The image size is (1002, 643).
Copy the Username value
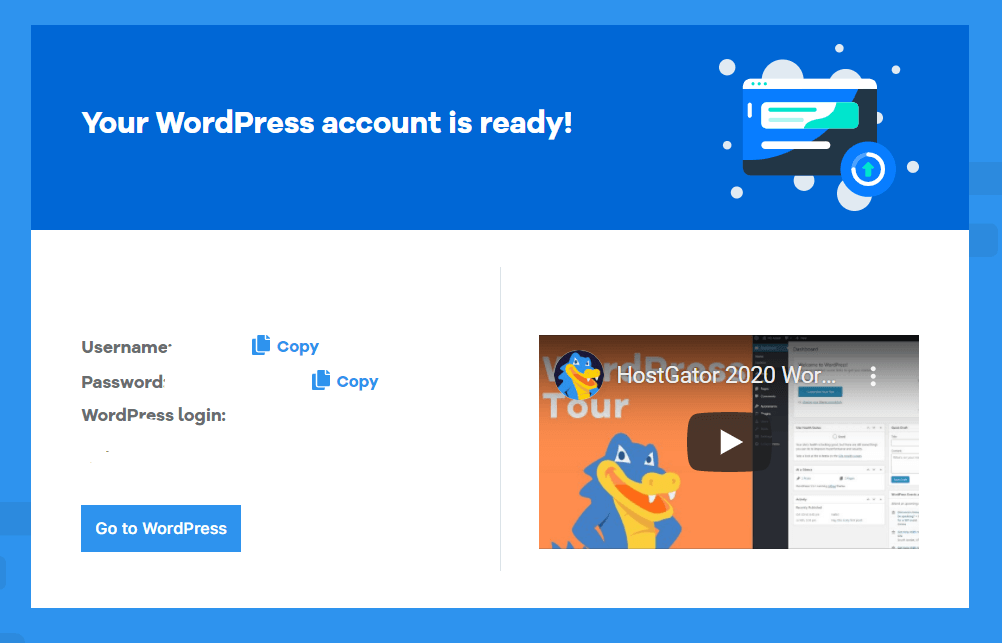(285, 346)
